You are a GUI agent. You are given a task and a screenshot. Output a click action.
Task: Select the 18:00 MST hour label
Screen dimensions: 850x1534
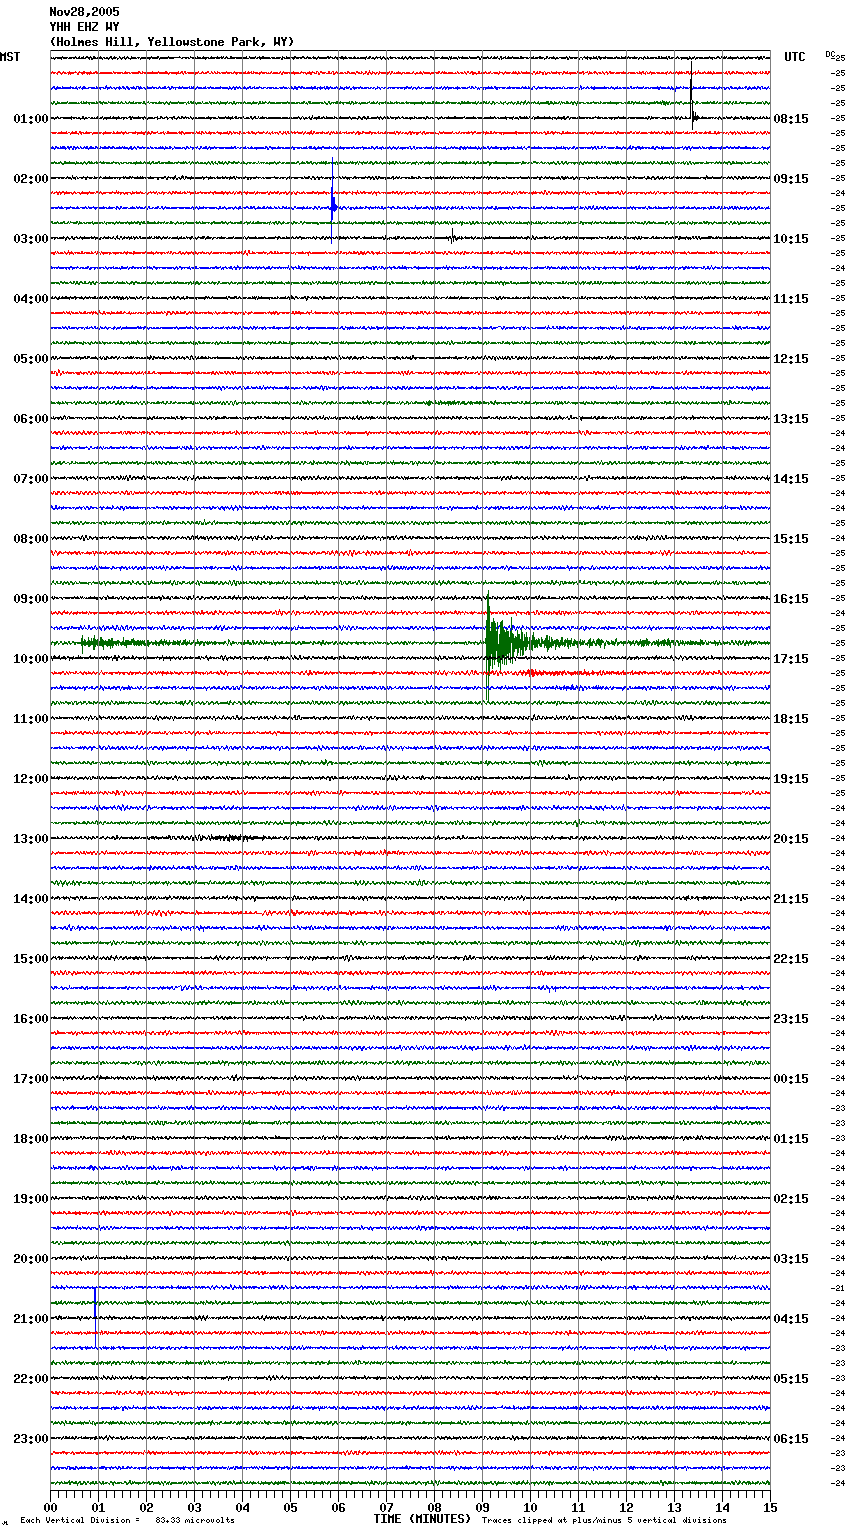30,1139
